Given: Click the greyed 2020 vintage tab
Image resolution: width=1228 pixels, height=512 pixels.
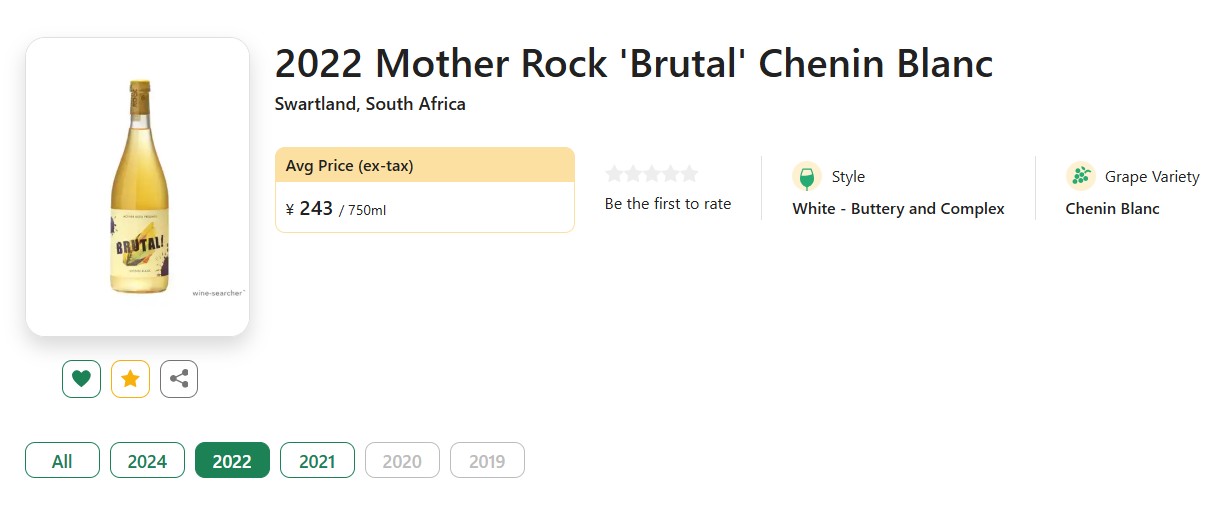Looking at the screenshot, I should pos(402,461).
